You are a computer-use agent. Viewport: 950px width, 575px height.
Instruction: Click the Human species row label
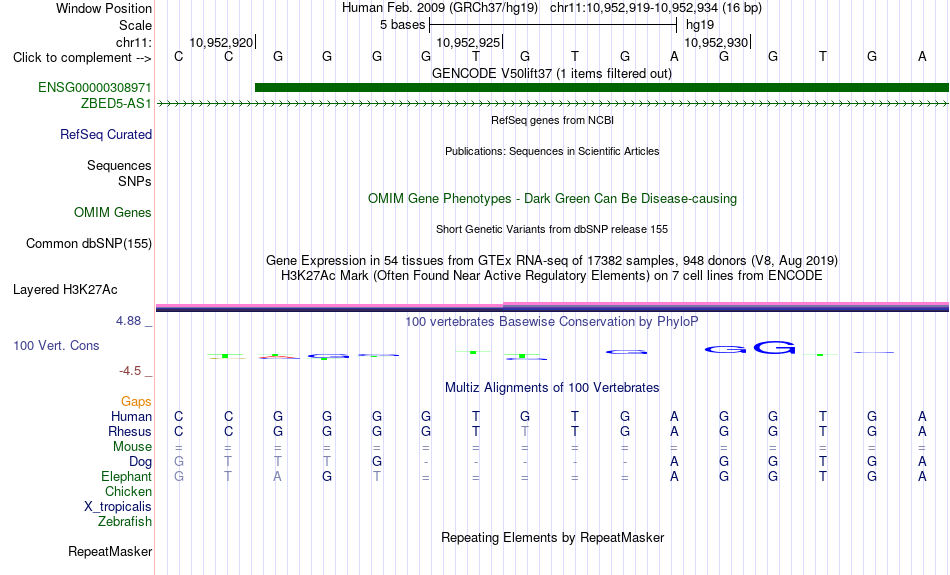click(x=131, y=417)
